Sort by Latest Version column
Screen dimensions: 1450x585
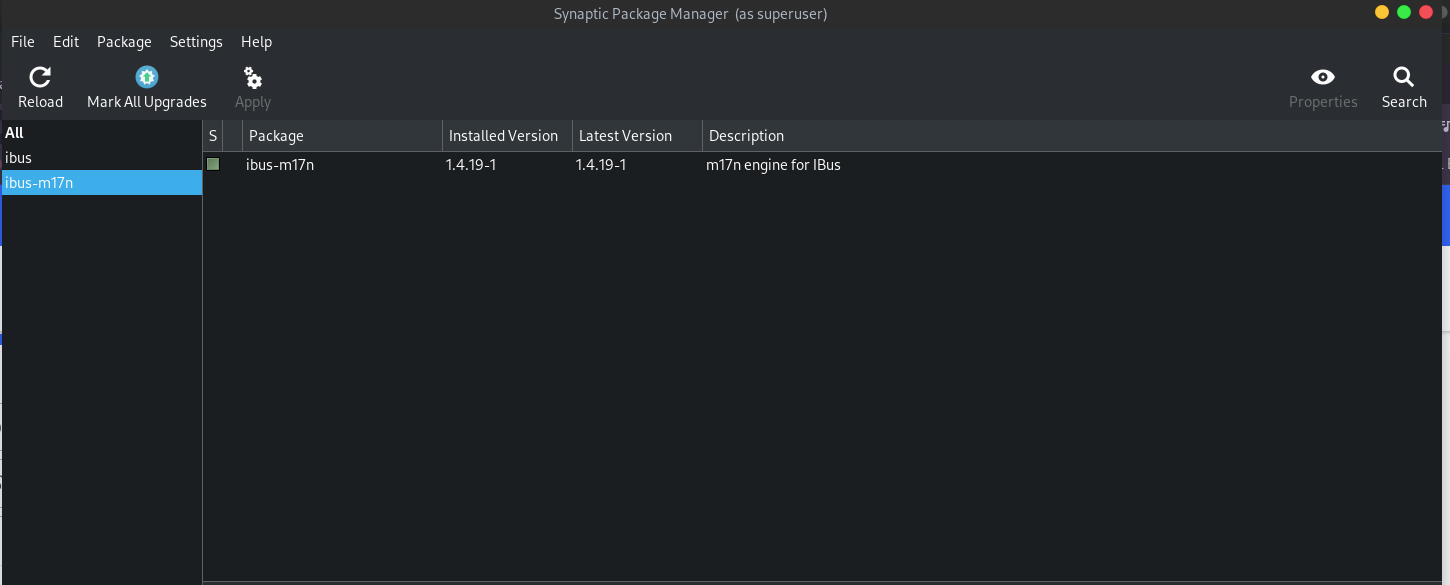(x=637, y=136)
